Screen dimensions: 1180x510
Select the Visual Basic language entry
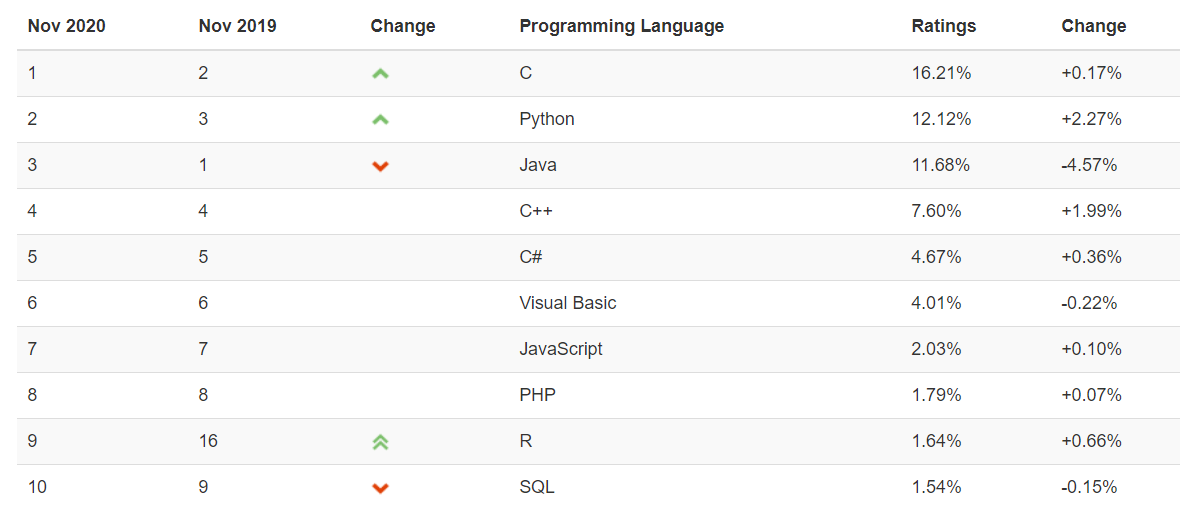567,303
